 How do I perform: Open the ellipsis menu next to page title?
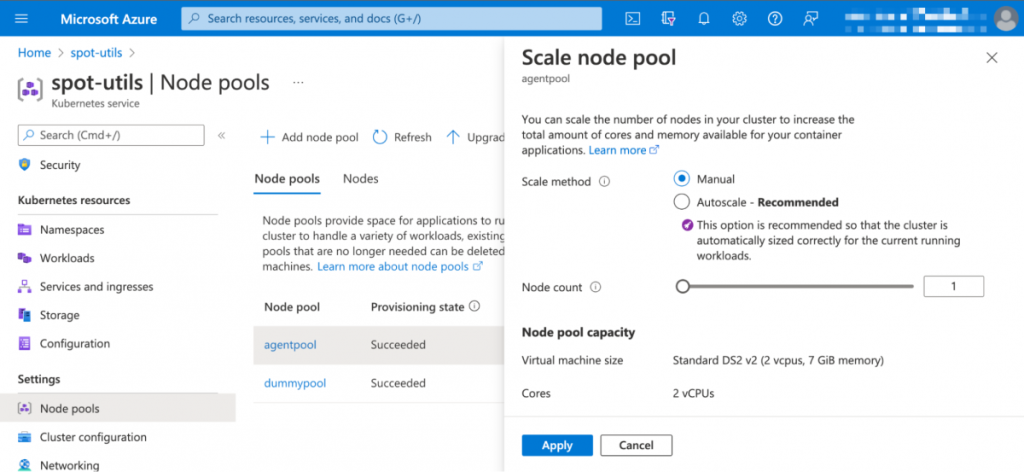click(x=297, y=82)
